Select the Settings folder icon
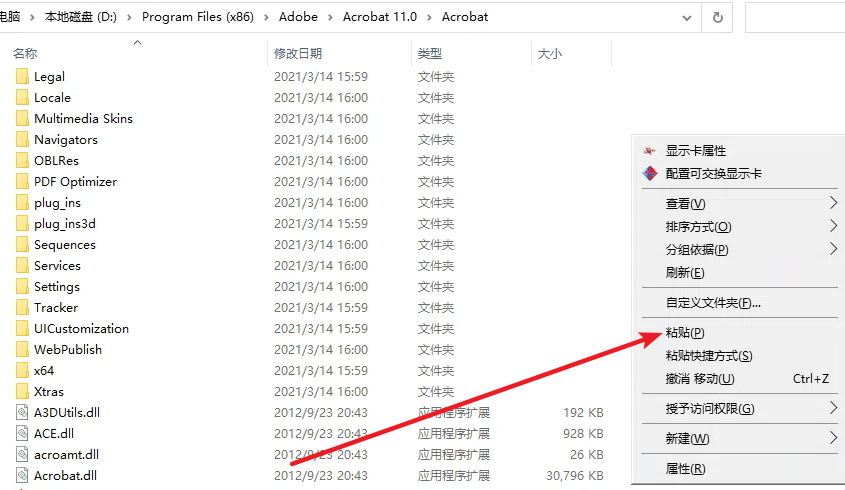The width and height of the screenshot is (845, 490). (22, 287)
